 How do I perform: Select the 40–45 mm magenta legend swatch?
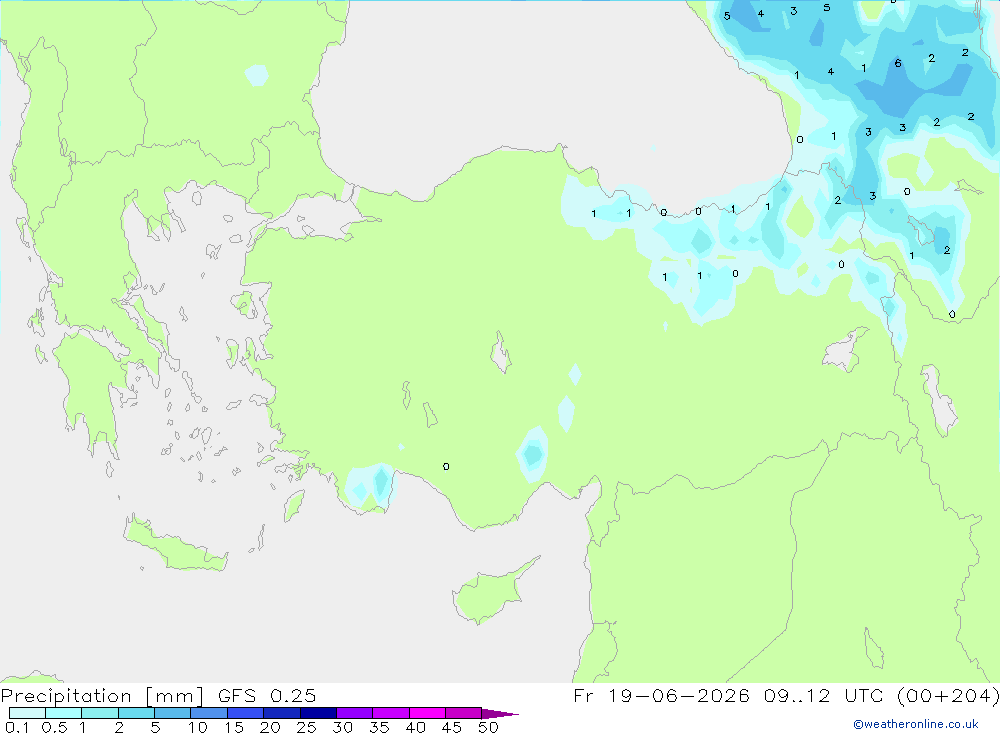click(427, 713)
